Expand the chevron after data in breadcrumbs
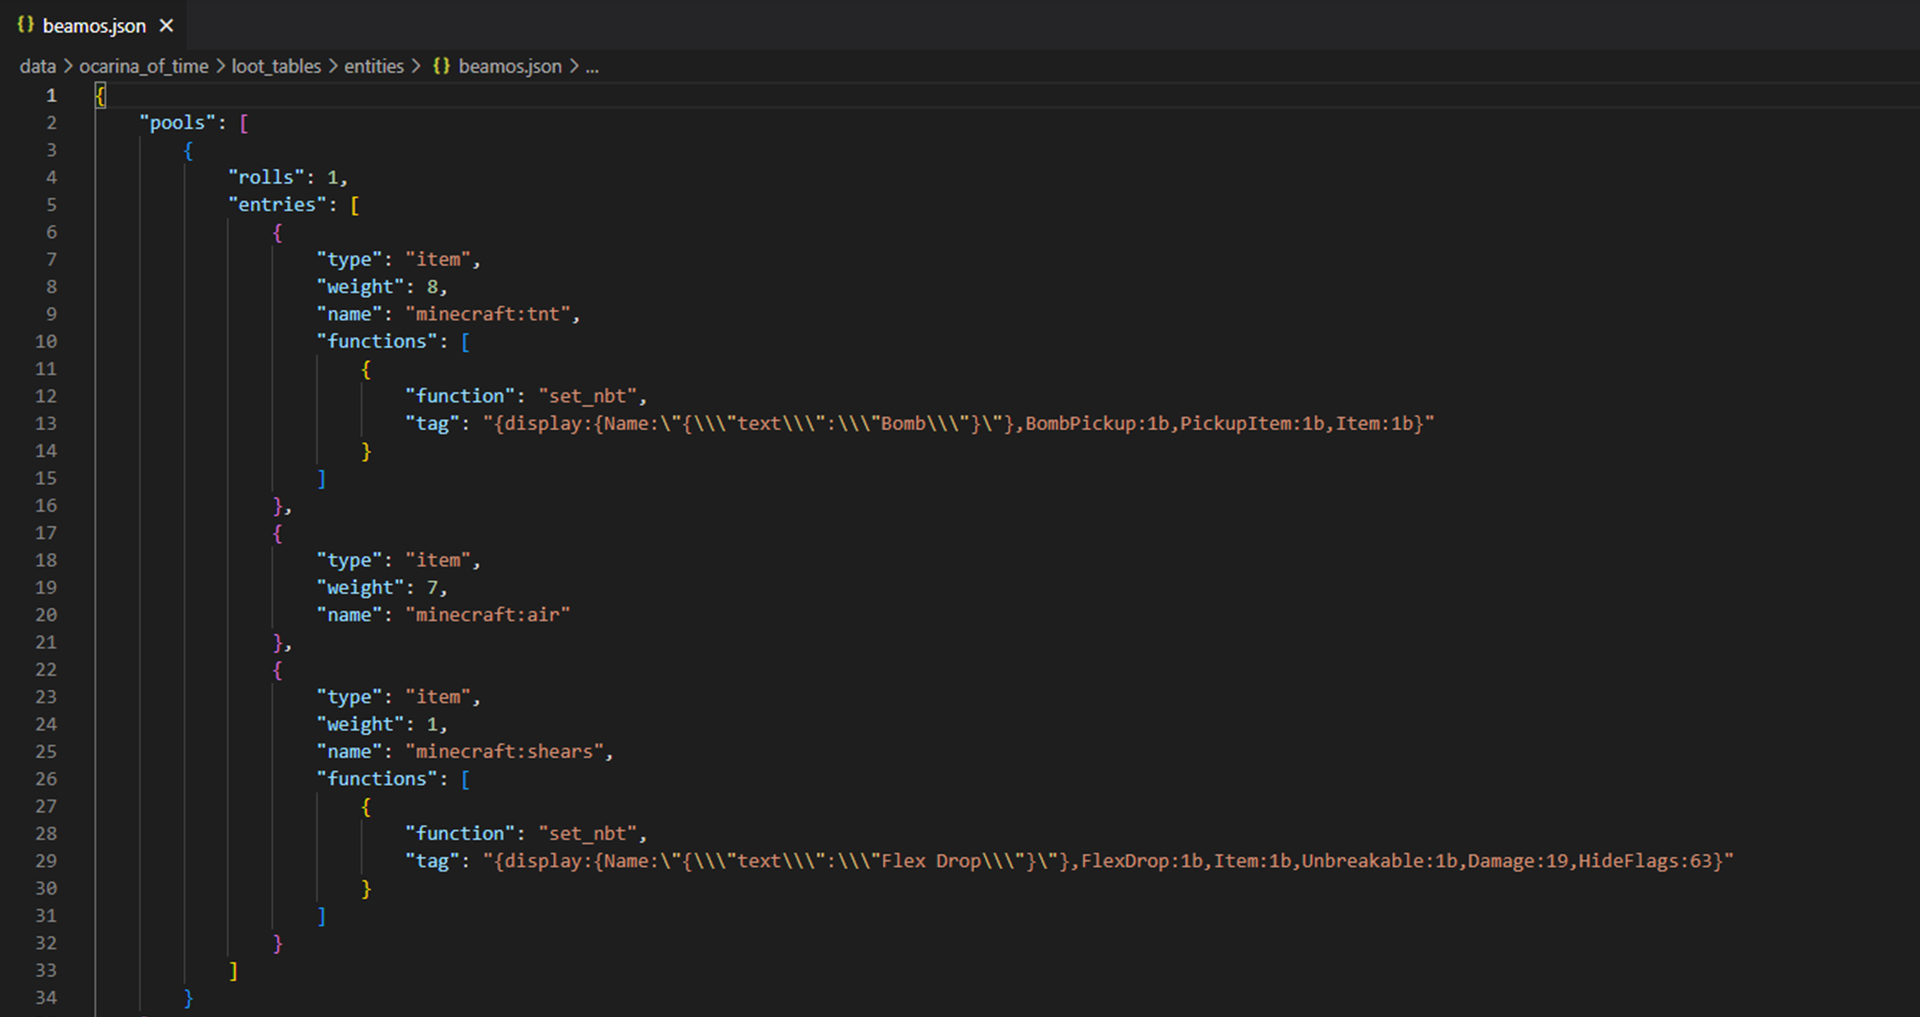1920x1017 pixels. click(x=68, y=66)
